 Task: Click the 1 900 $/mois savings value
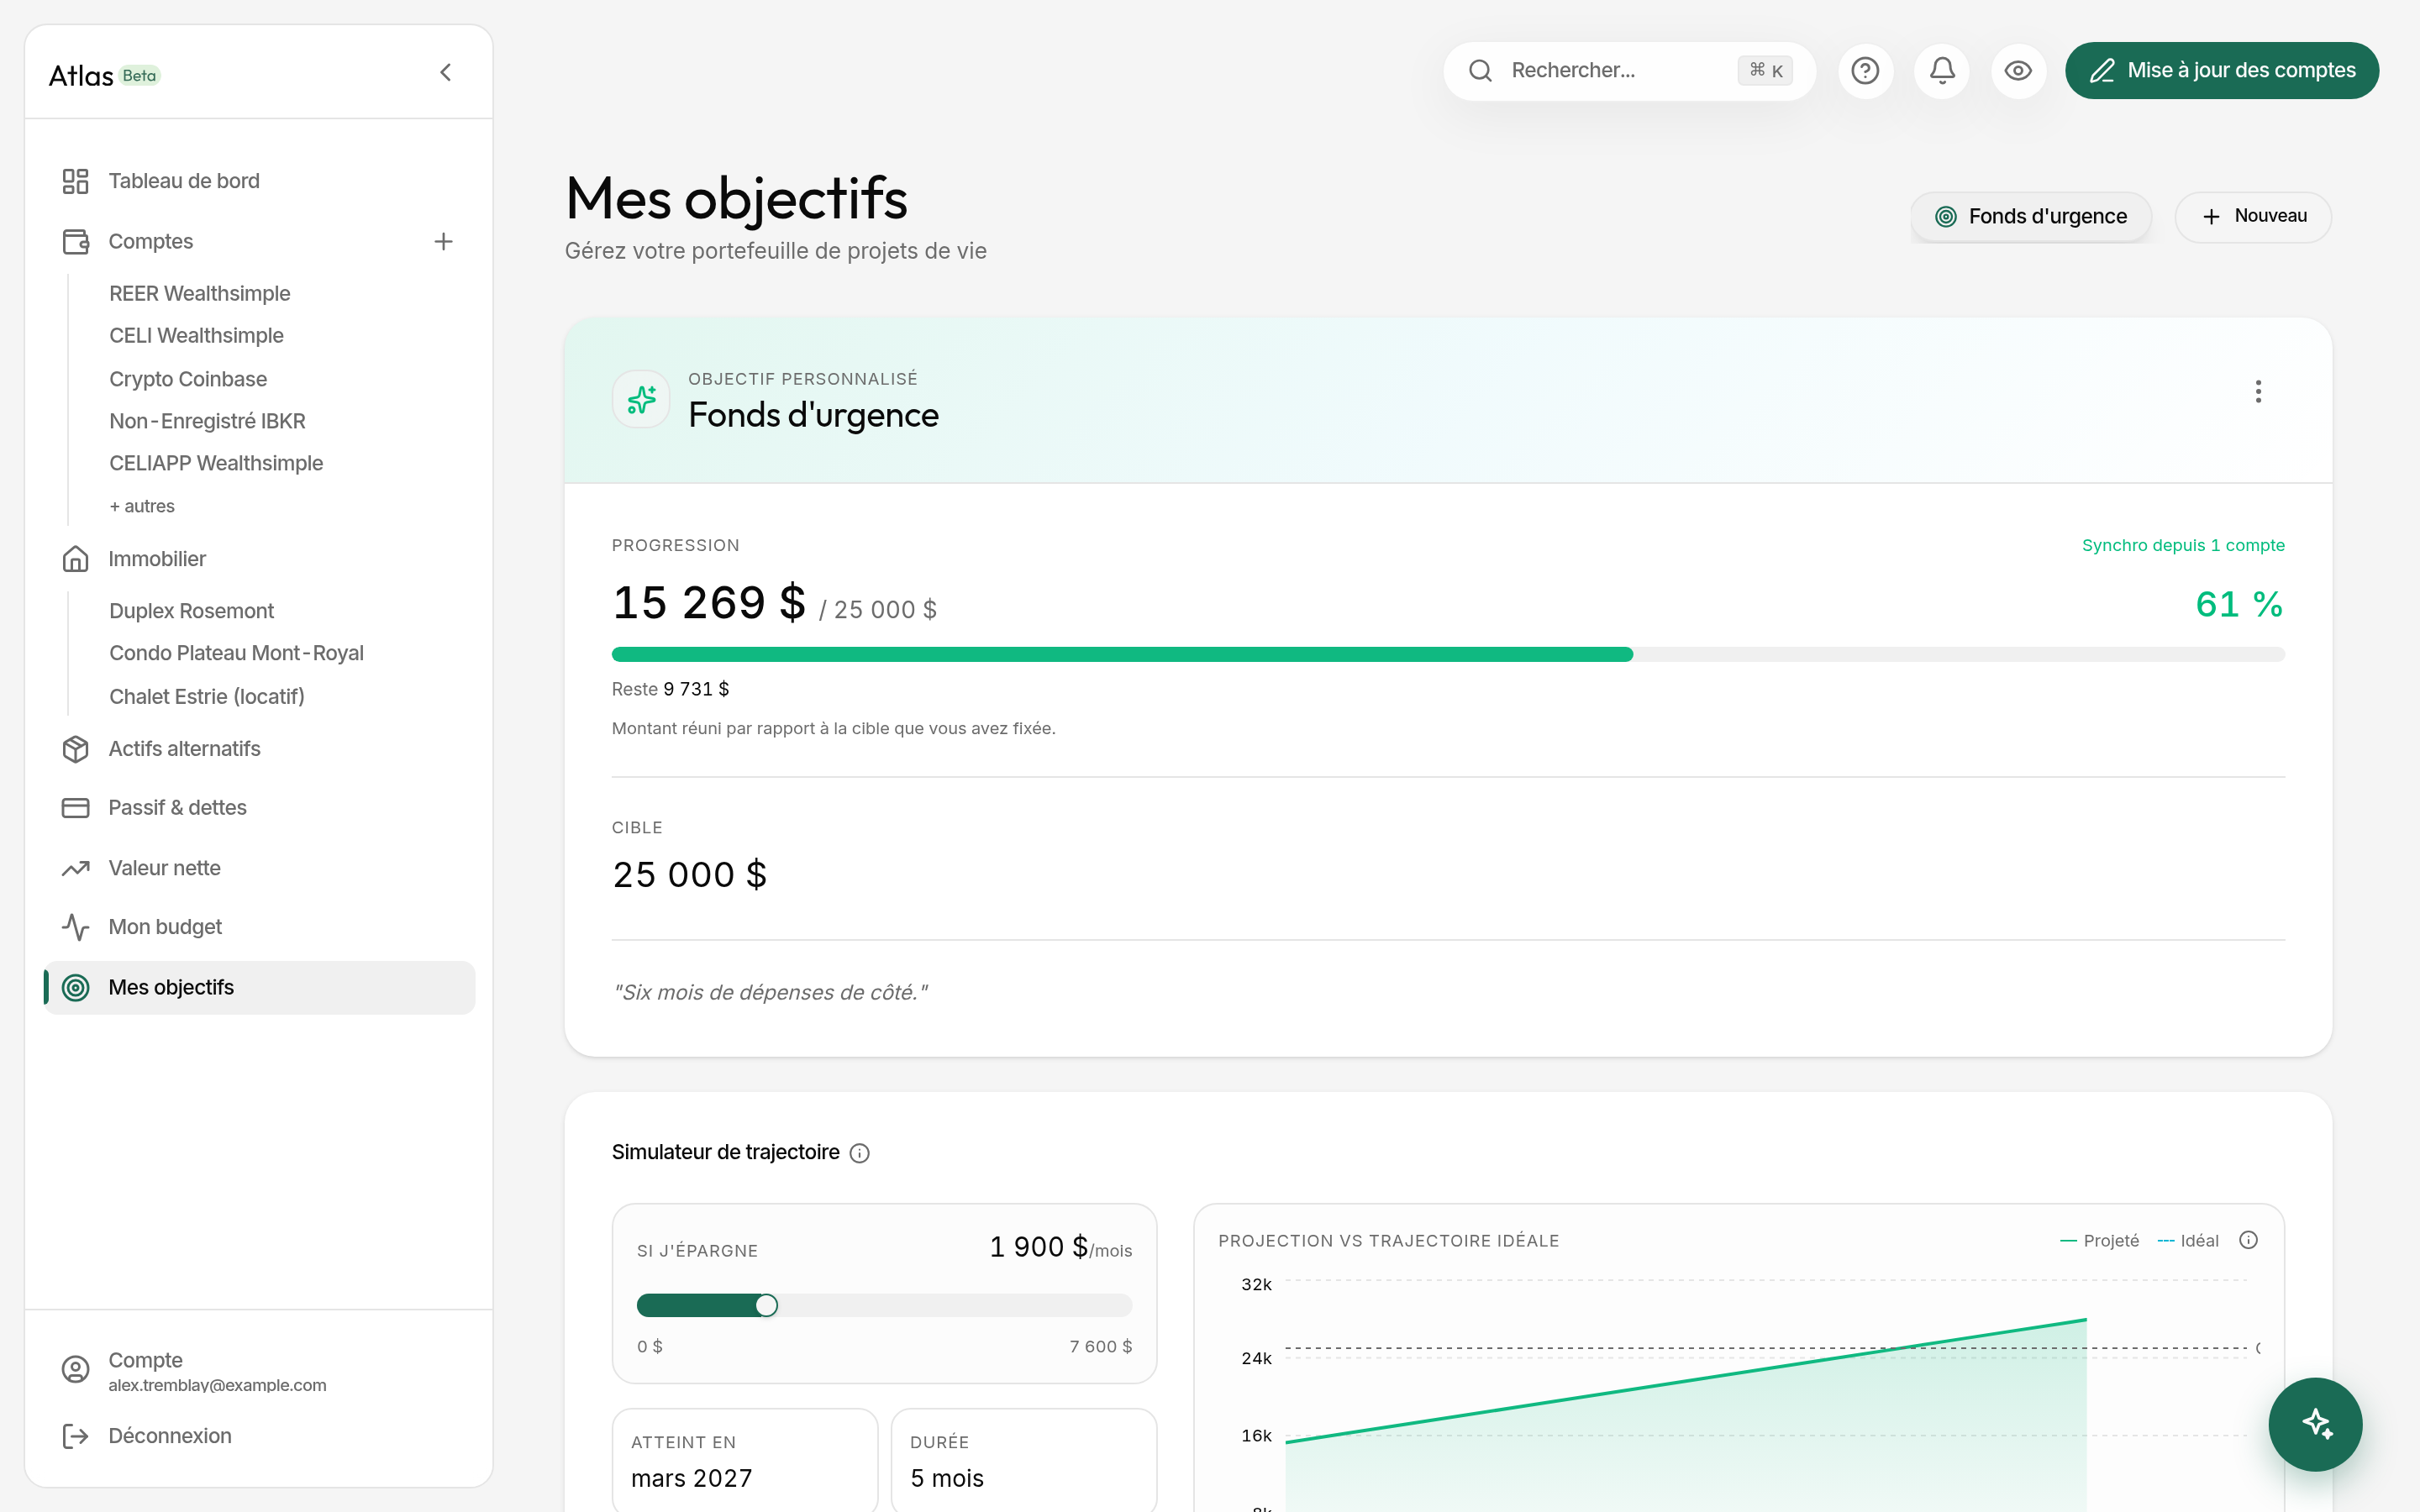(x=1061, y=1248)
